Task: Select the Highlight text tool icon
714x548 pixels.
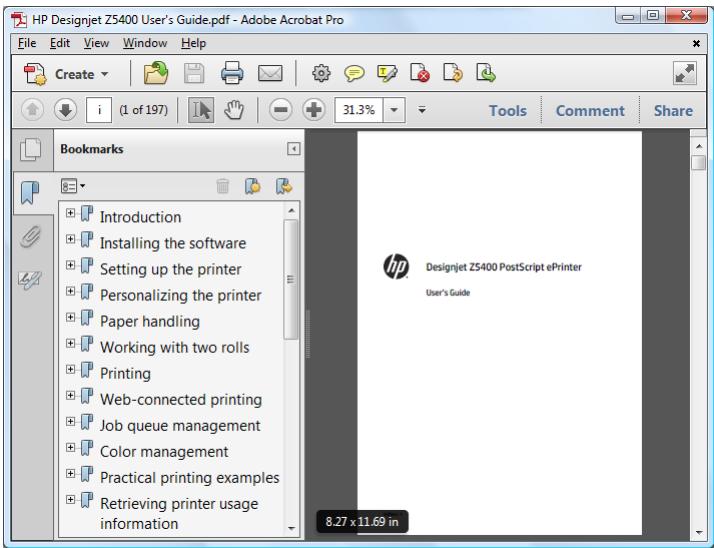Action: click(x=387, y=73)
